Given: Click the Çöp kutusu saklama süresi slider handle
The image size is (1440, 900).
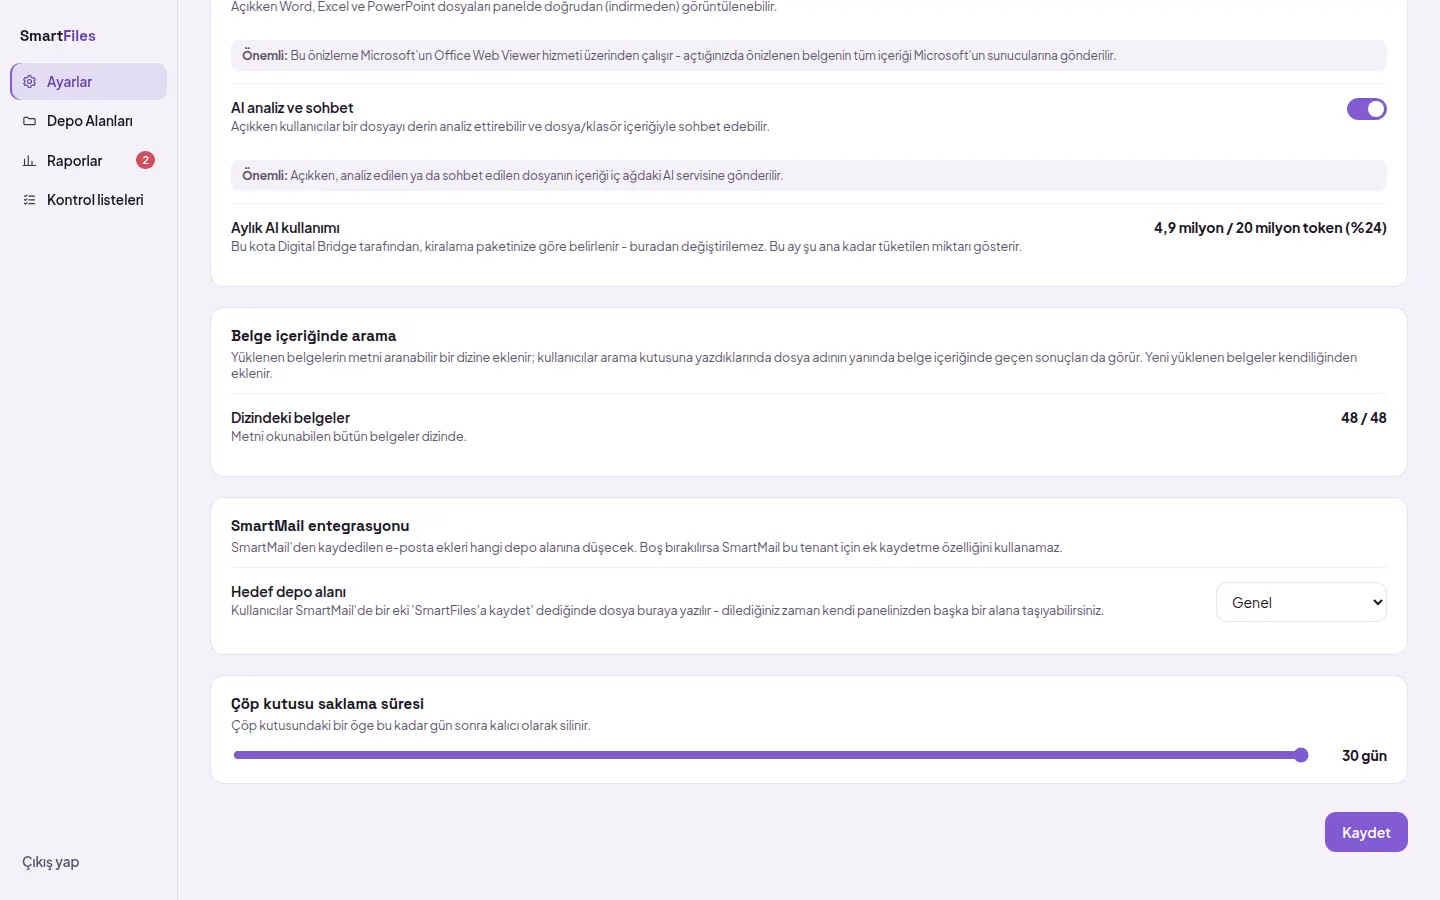Looking at the screenshot, I should [x=1301, y=755].
